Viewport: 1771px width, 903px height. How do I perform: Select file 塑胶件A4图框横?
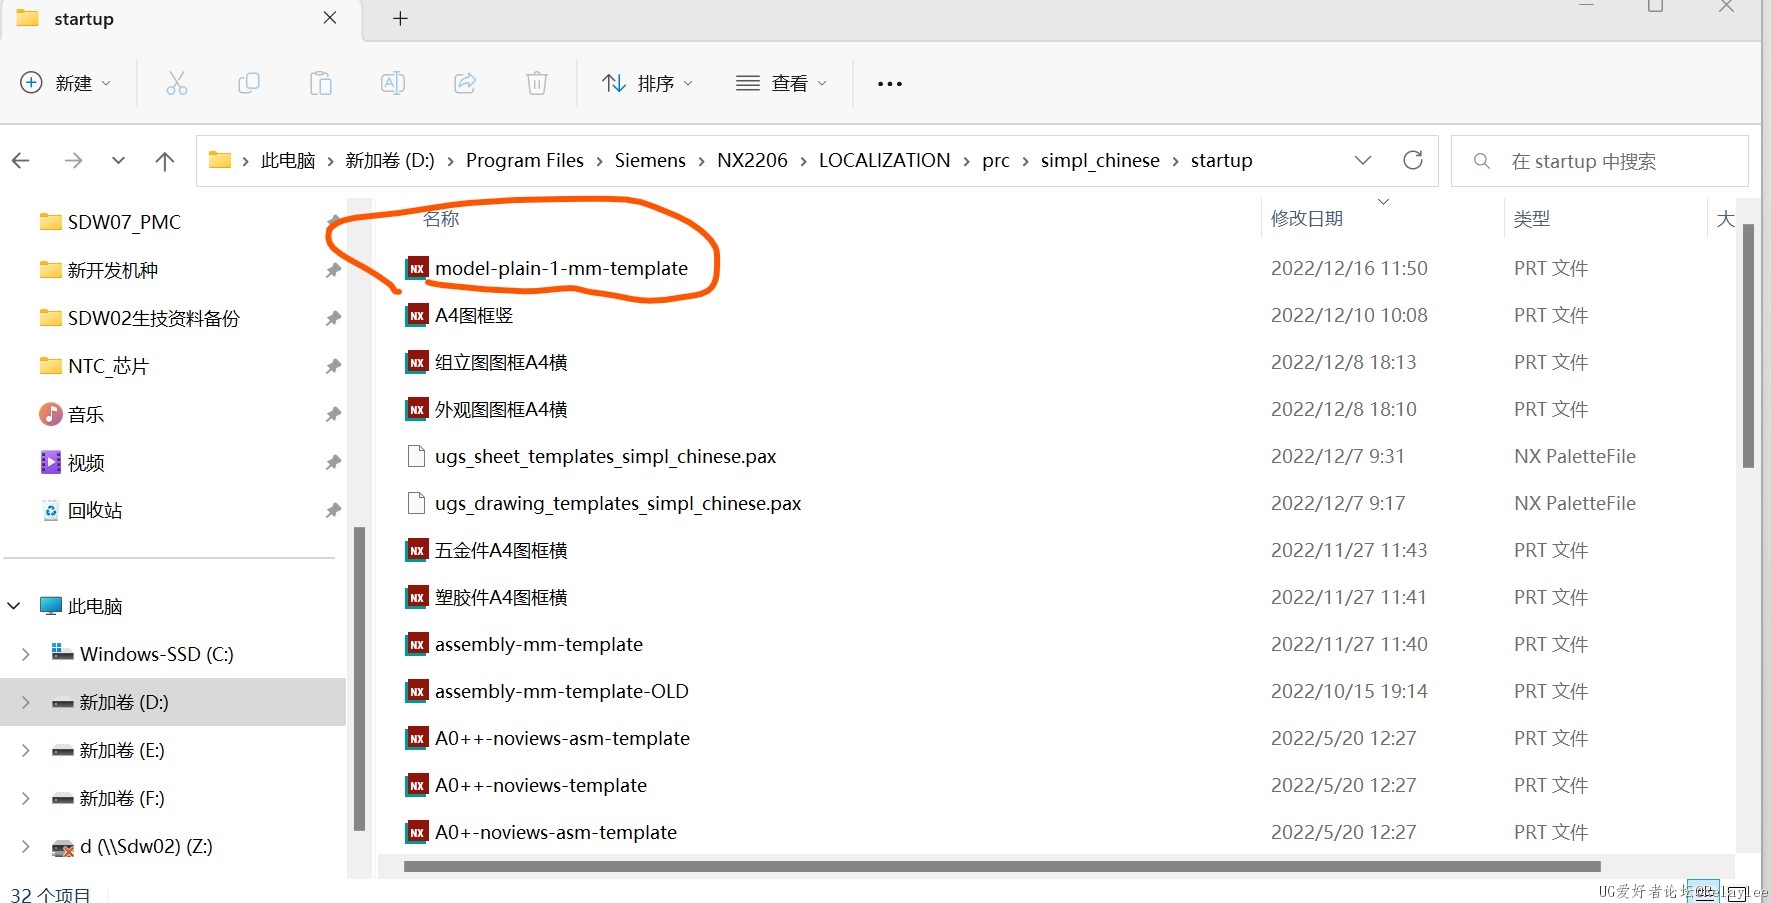click(501, 597)
